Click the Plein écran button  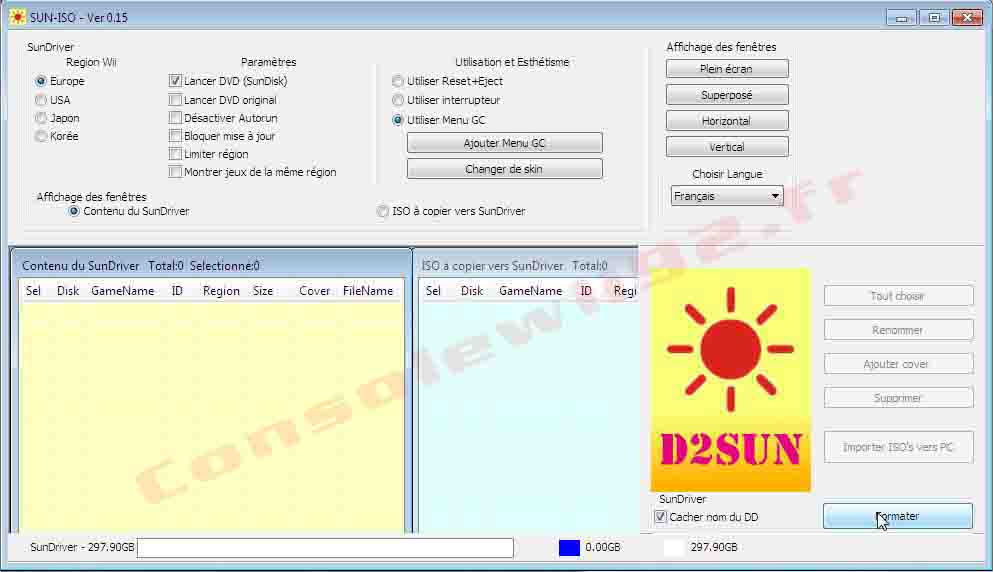pyautogui.click(x=727, y=69)
